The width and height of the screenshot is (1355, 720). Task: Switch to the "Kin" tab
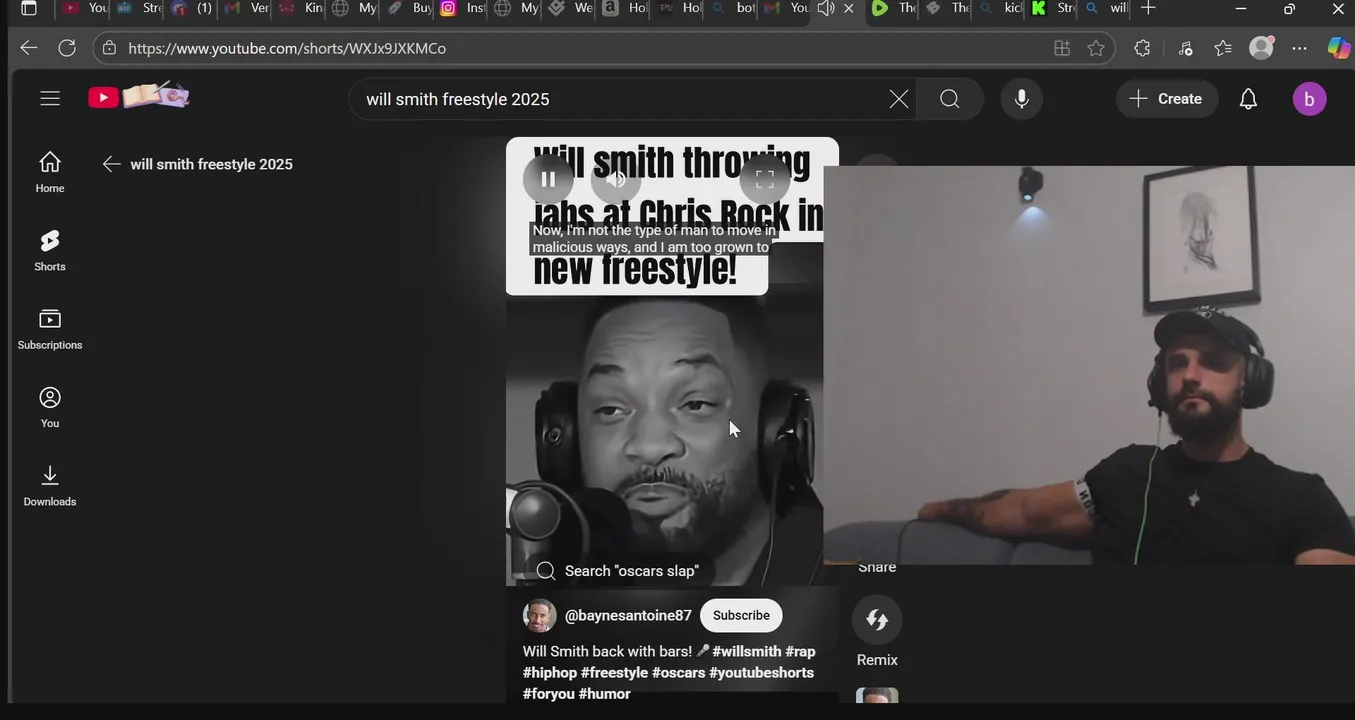coord(300,8)
